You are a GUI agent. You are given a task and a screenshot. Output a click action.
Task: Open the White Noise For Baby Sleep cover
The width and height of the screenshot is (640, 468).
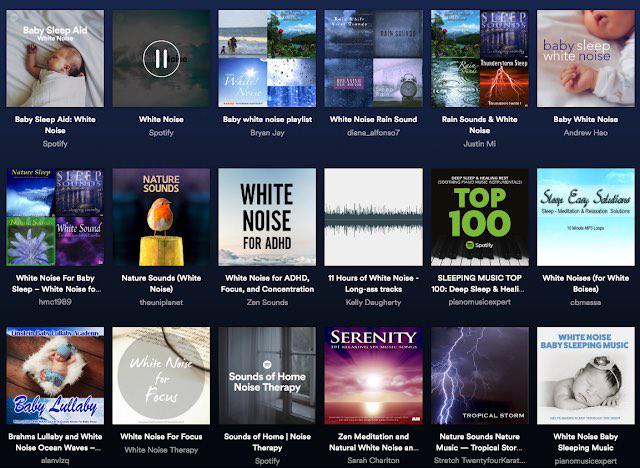(55, 217)
